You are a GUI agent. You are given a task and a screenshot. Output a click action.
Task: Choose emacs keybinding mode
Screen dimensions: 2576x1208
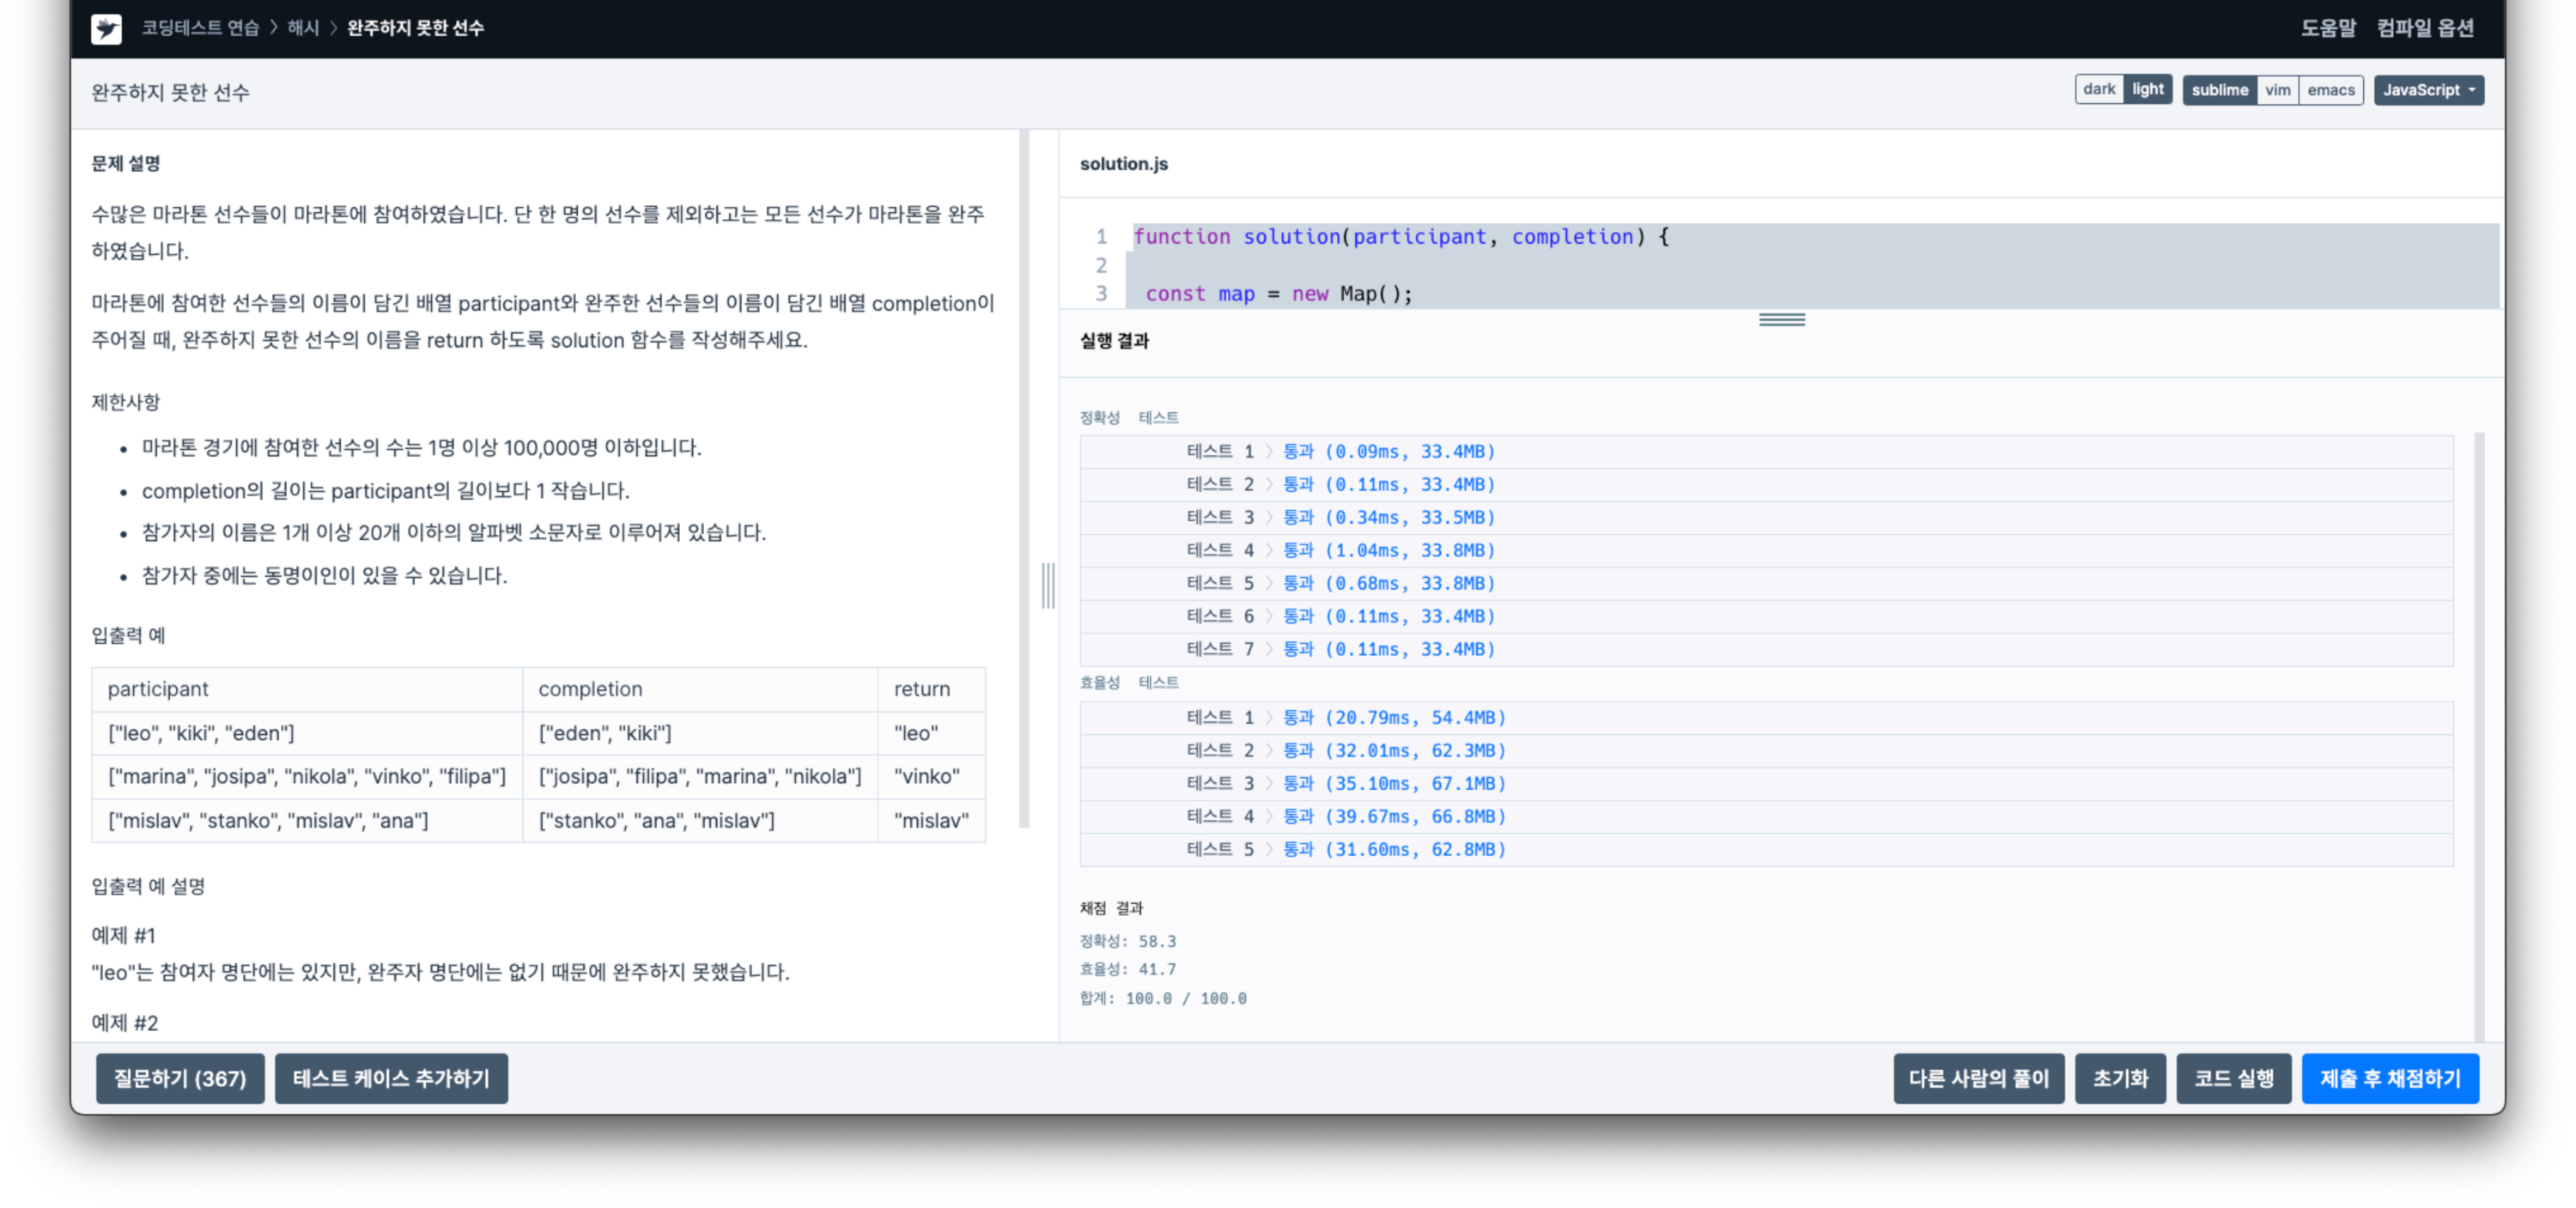point(2330,90)
